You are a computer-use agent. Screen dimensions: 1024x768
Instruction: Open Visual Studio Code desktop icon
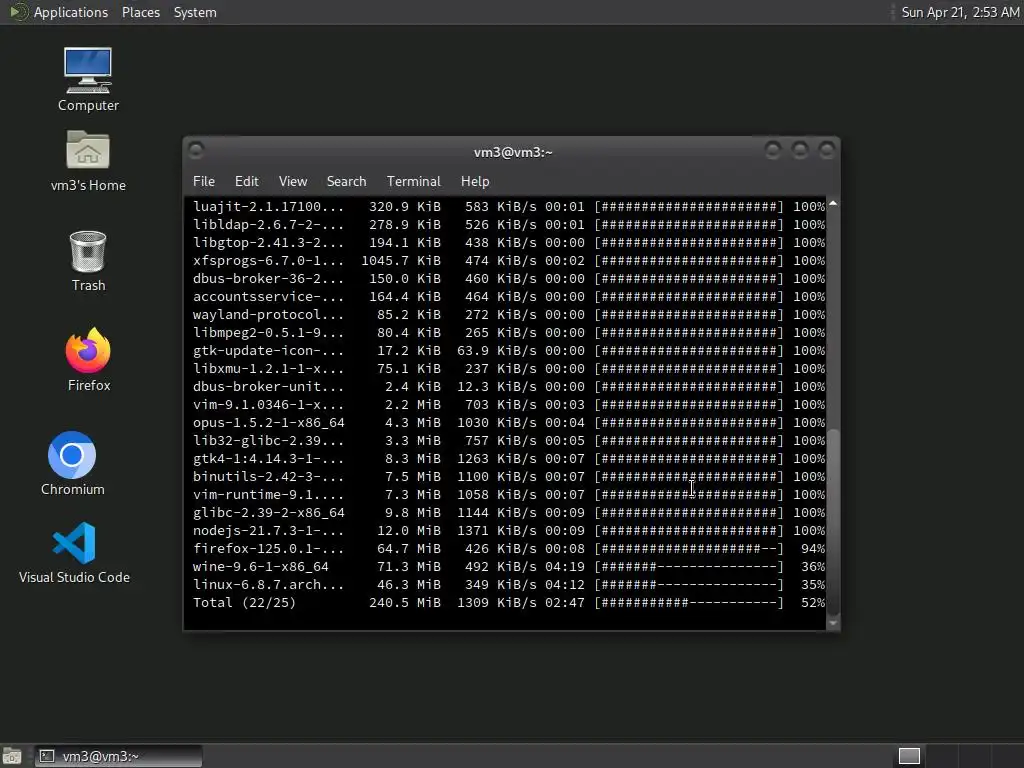tap(74, 552)
